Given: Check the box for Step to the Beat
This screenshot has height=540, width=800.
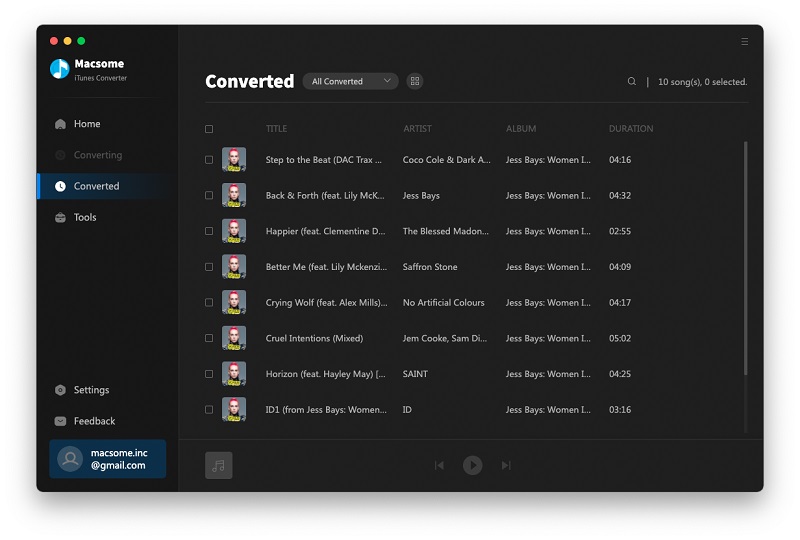Looking at the screenshot, I should click(x=209, y=160).
